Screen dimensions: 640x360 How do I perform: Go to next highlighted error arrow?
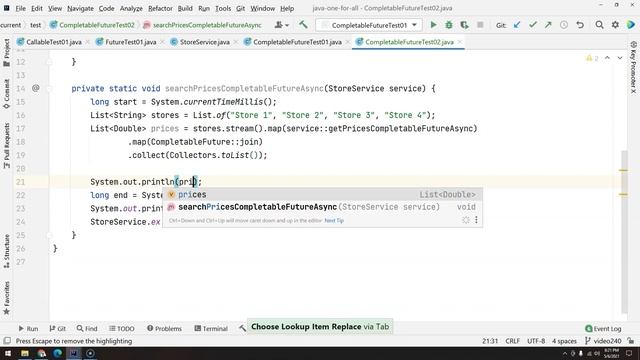pos(620,58)
